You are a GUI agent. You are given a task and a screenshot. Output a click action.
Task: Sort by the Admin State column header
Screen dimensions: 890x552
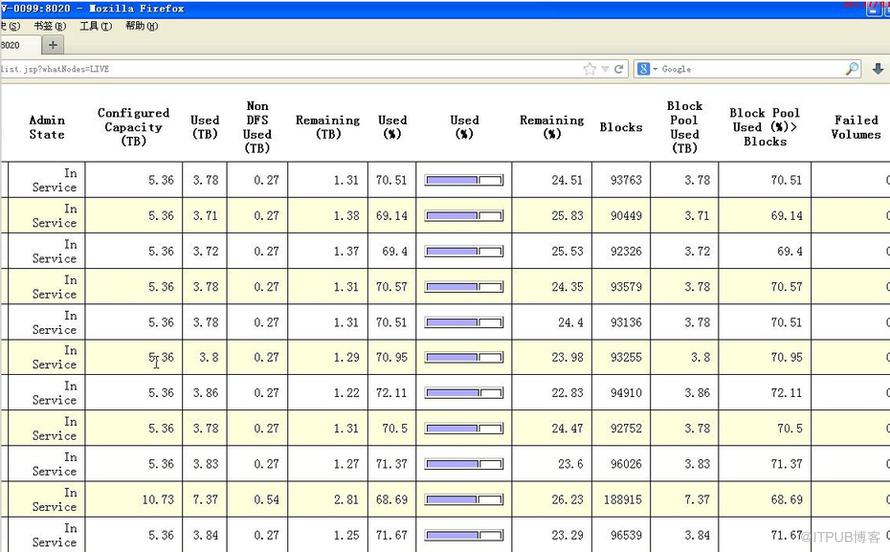coord(47,127)
